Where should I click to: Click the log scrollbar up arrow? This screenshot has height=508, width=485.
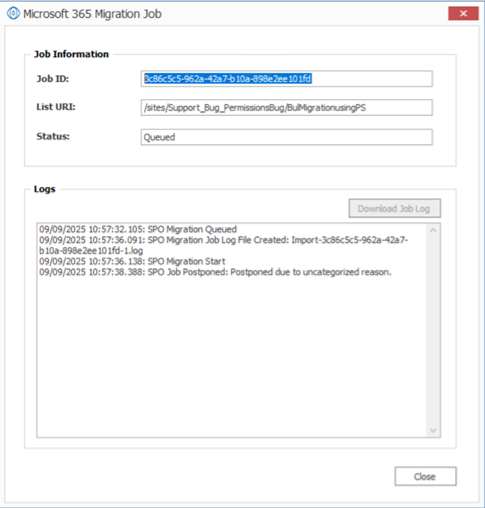pyautogui.click(x=433, y=230)
